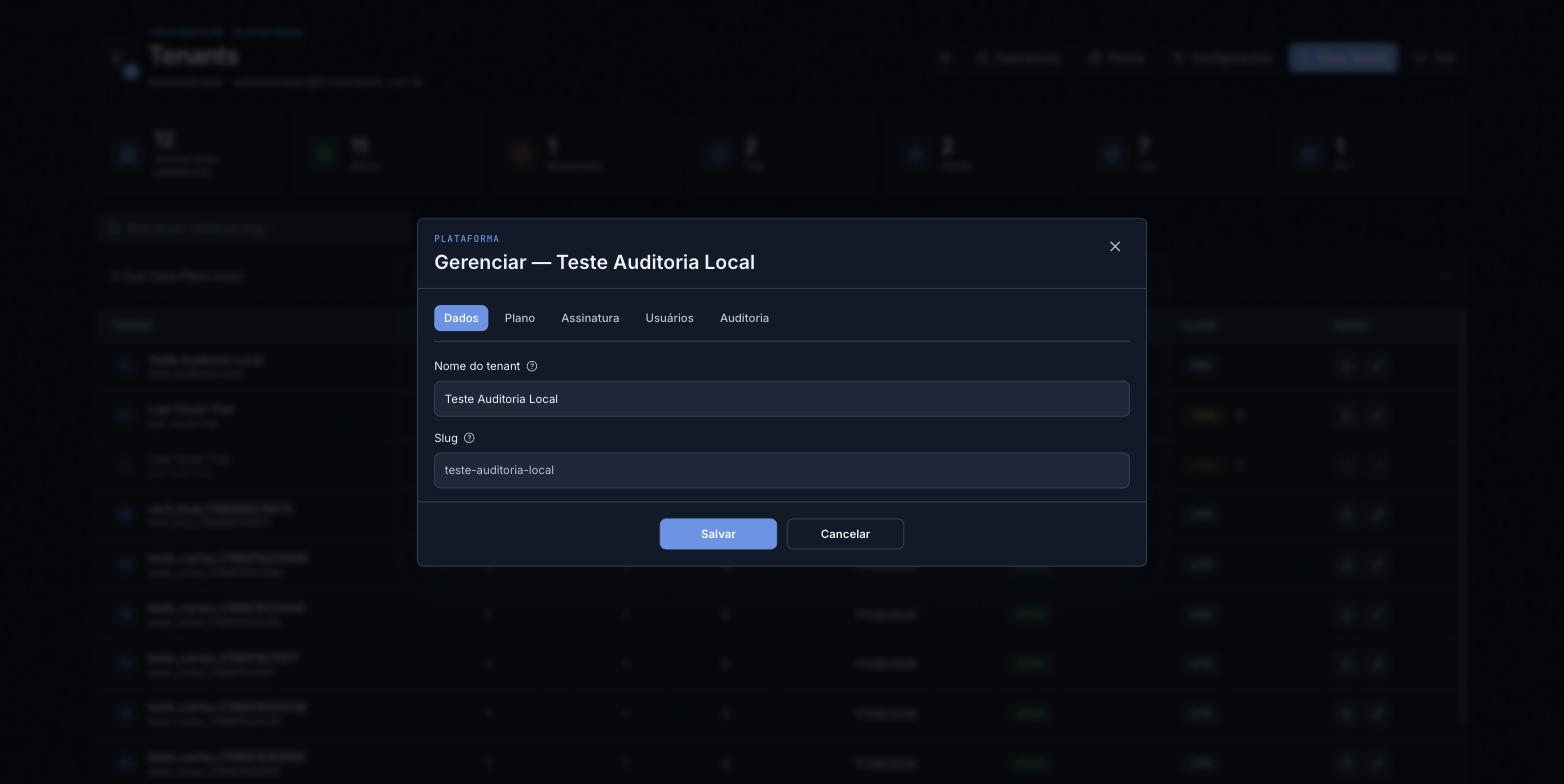Show the Auditoria tab

745,318
